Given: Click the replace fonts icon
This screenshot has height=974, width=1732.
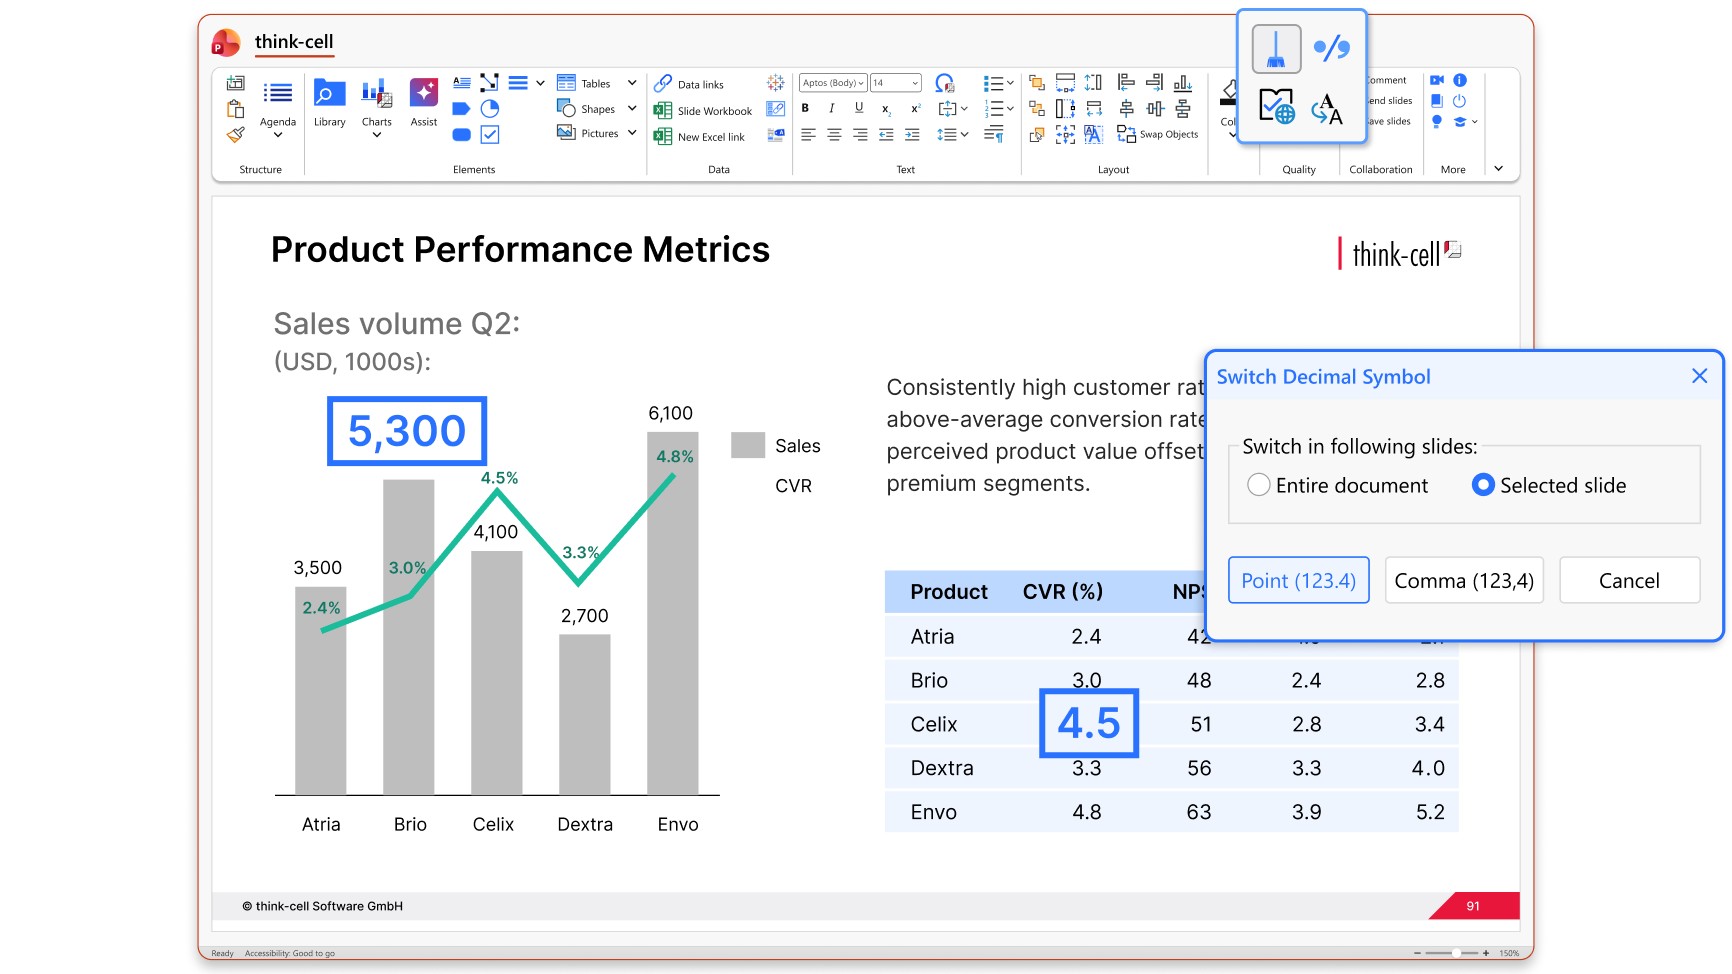Looking at the screenshot, I should (x=1328, y=108).
